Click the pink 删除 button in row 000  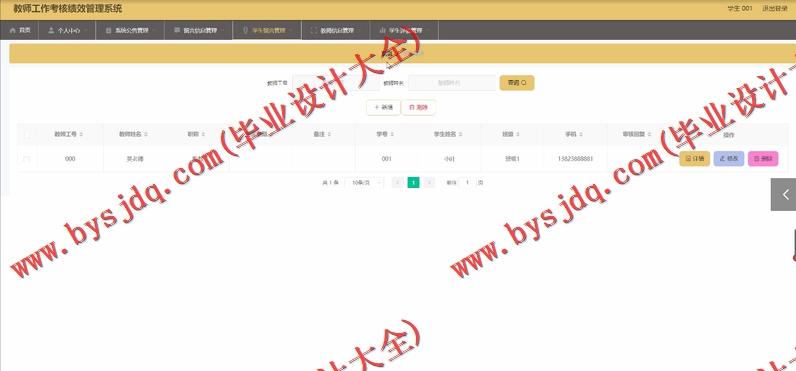pos(763,159)
